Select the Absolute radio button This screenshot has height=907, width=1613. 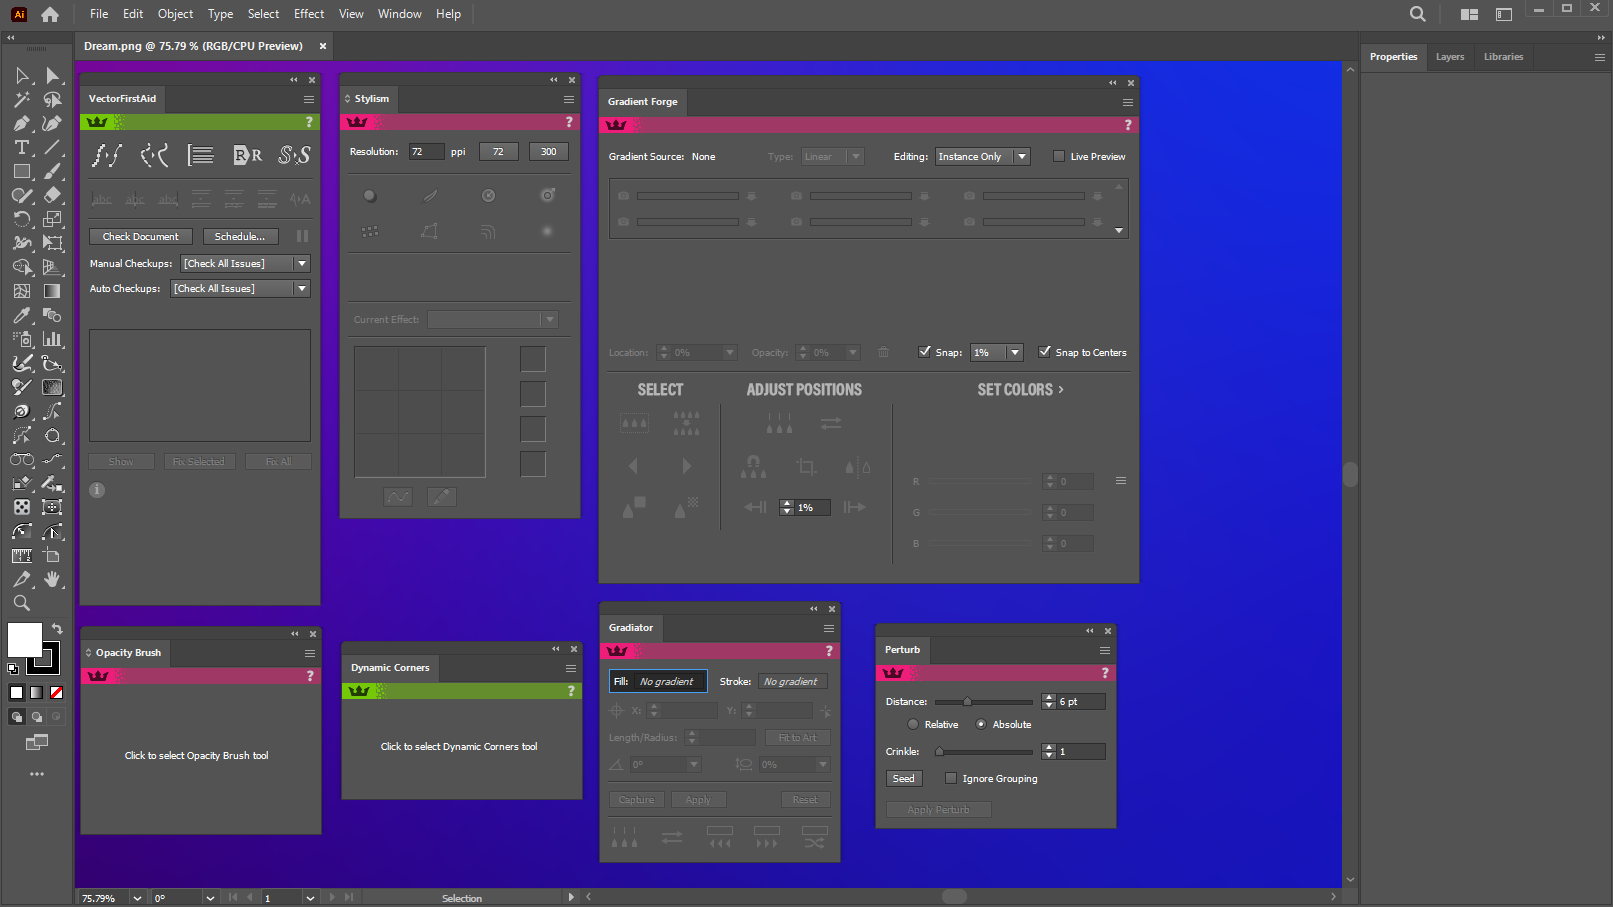coord(981,724)
